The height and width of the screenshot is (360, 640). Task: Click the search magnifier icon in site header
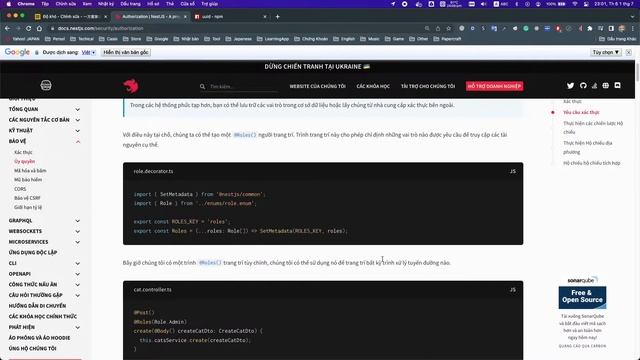pyautogui.click(x=202, y=87)
